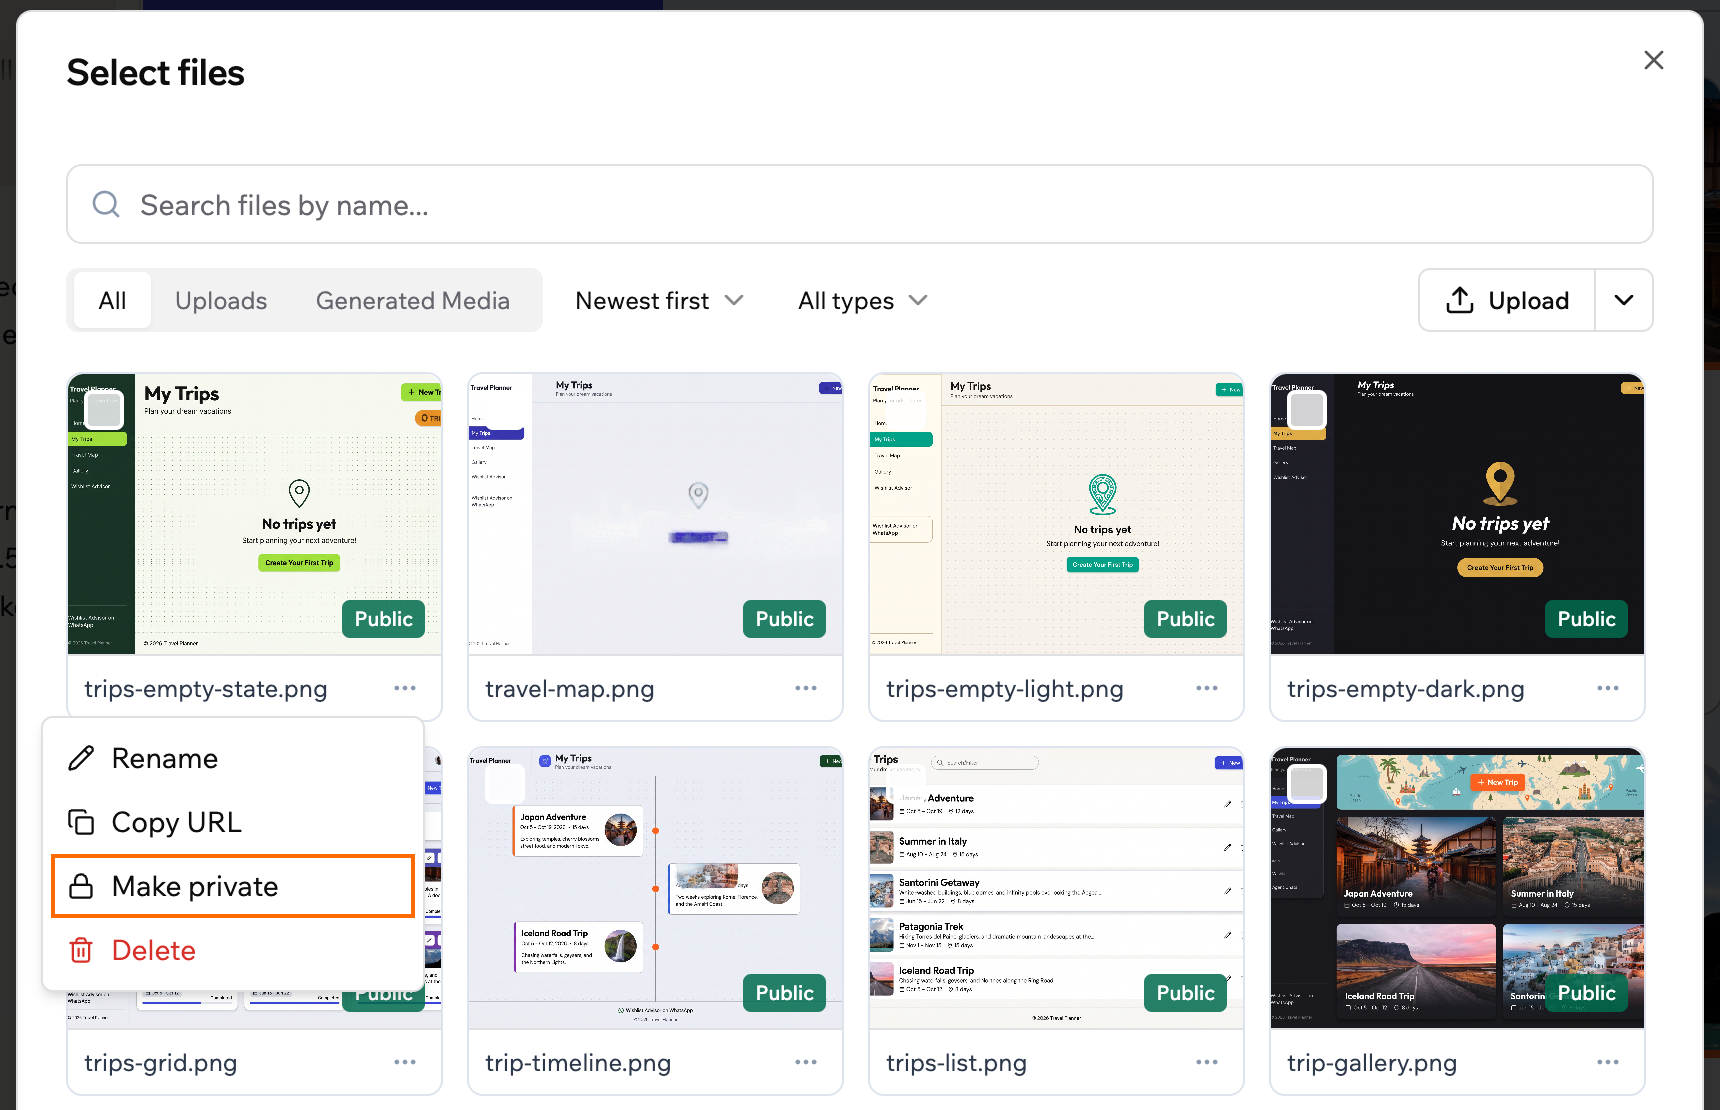Switch to the Uploads tab

tap(221, 300)
